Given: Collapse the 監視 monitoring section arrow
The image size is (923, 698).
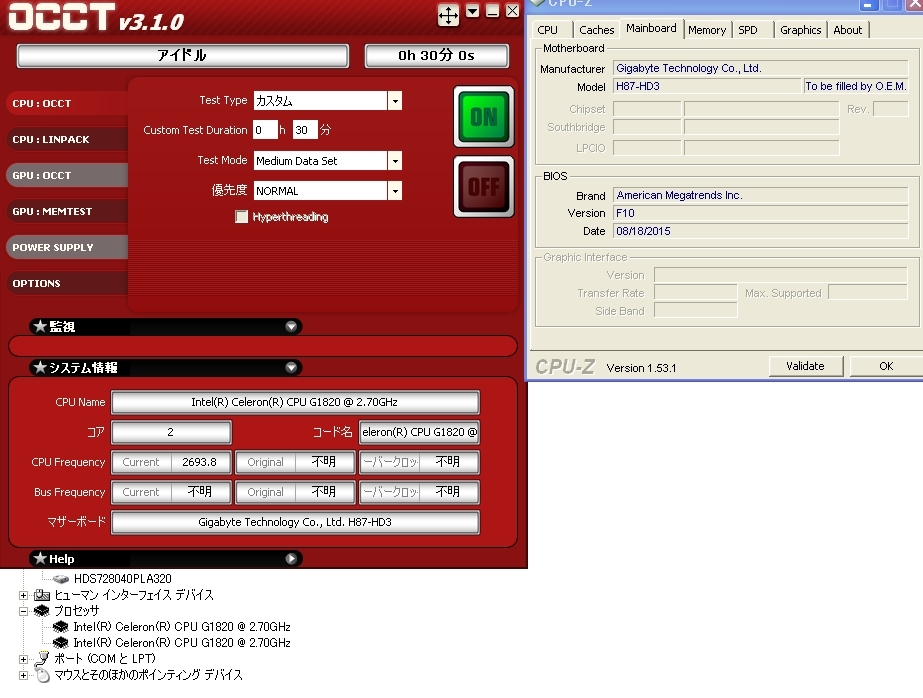Looking at the screenshot, I should coord(291,327).
